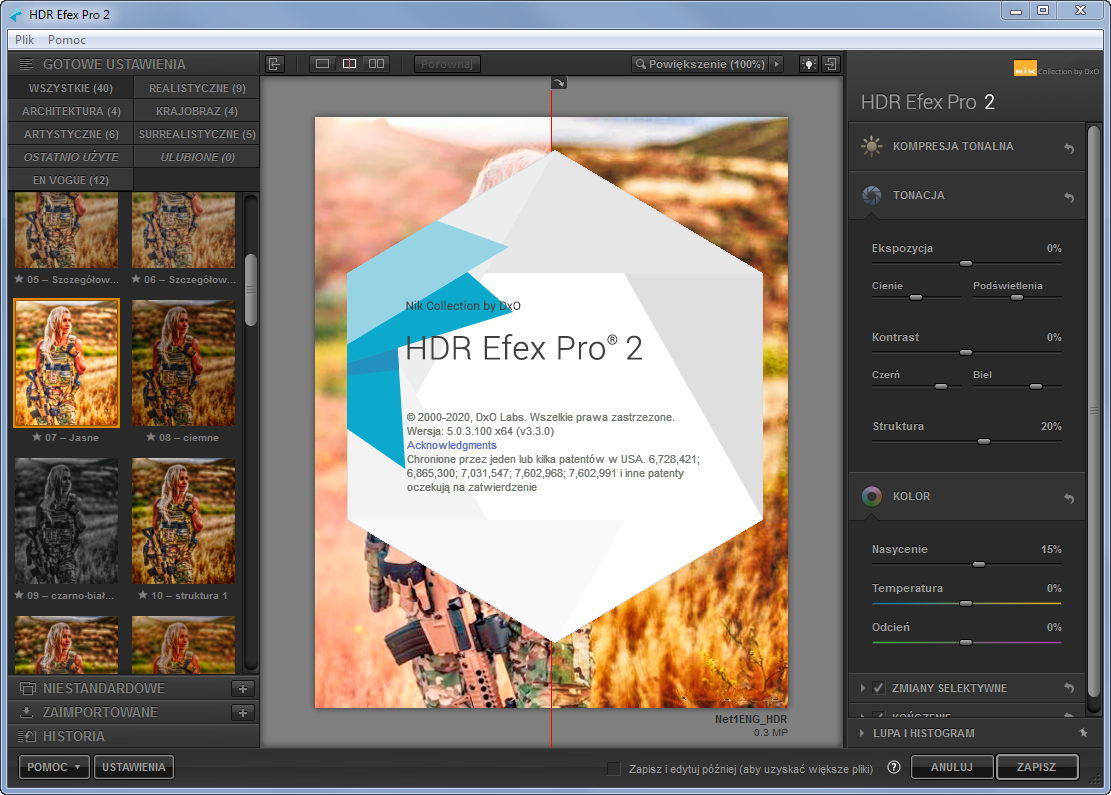Pin the Lupa i Histogram panel

pyautogui.click(x=1083, y=733)
